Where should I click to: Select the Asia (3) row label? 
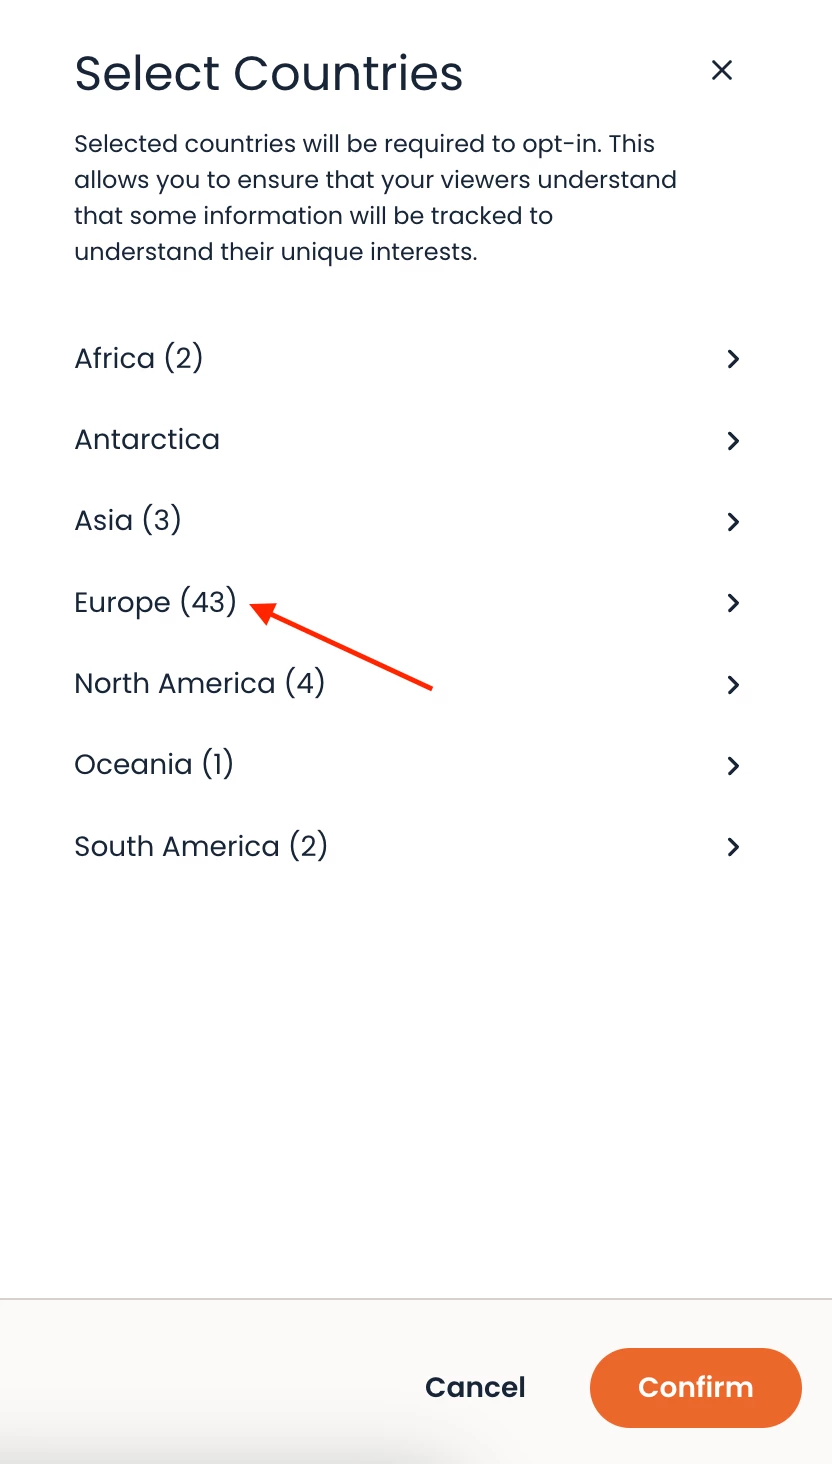tap(128, 521)
